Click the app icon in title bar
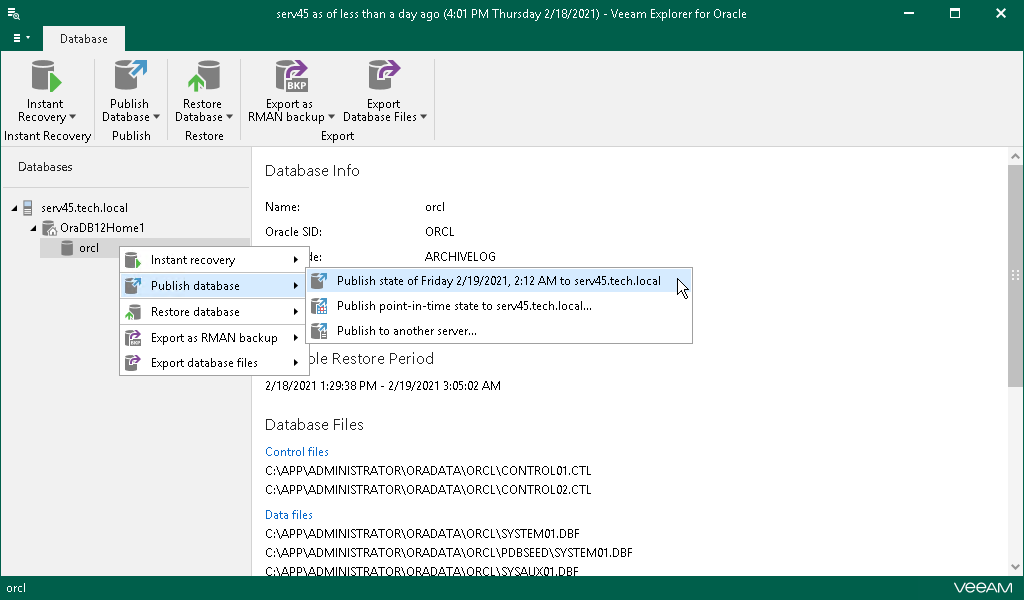This screenshot has height=600, width=1024. pos(13,13)
